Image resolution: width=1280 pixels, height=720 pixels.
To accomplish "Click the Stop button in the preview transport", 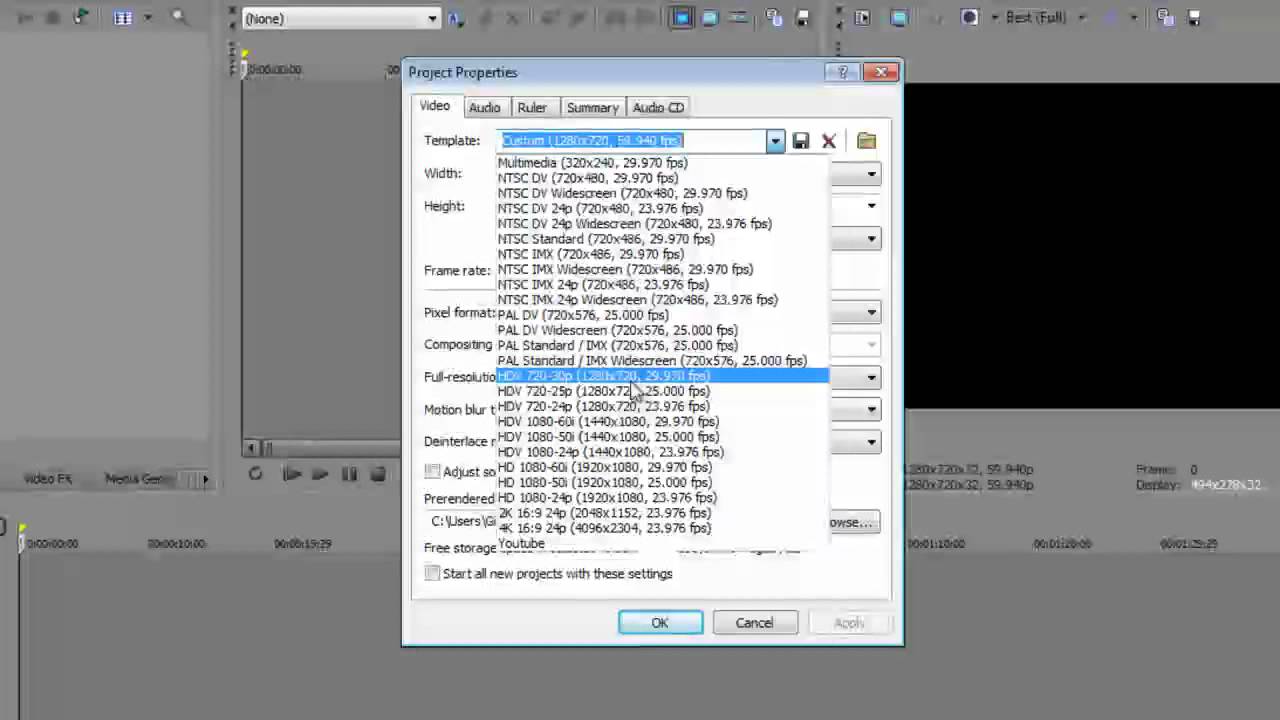I will 377,475.
